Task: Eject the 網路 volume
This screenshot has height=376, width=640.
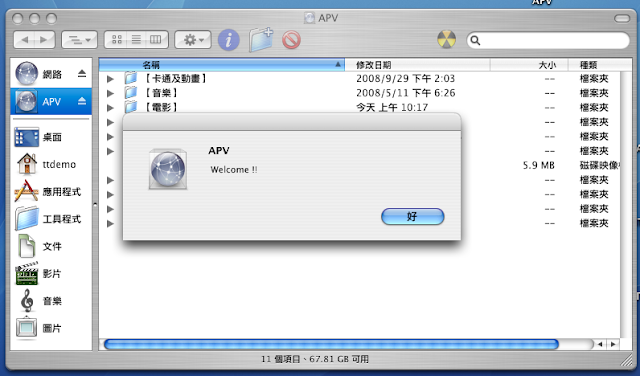Action: (x=82, y=74)
